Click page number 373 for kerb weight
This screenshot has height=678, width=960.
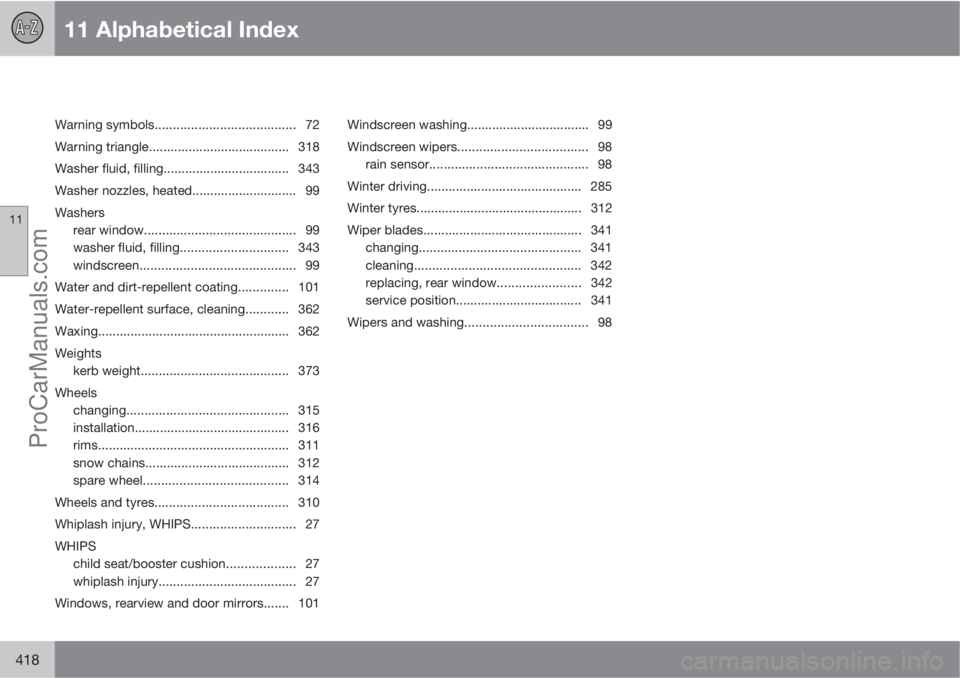tap(309, 371)
